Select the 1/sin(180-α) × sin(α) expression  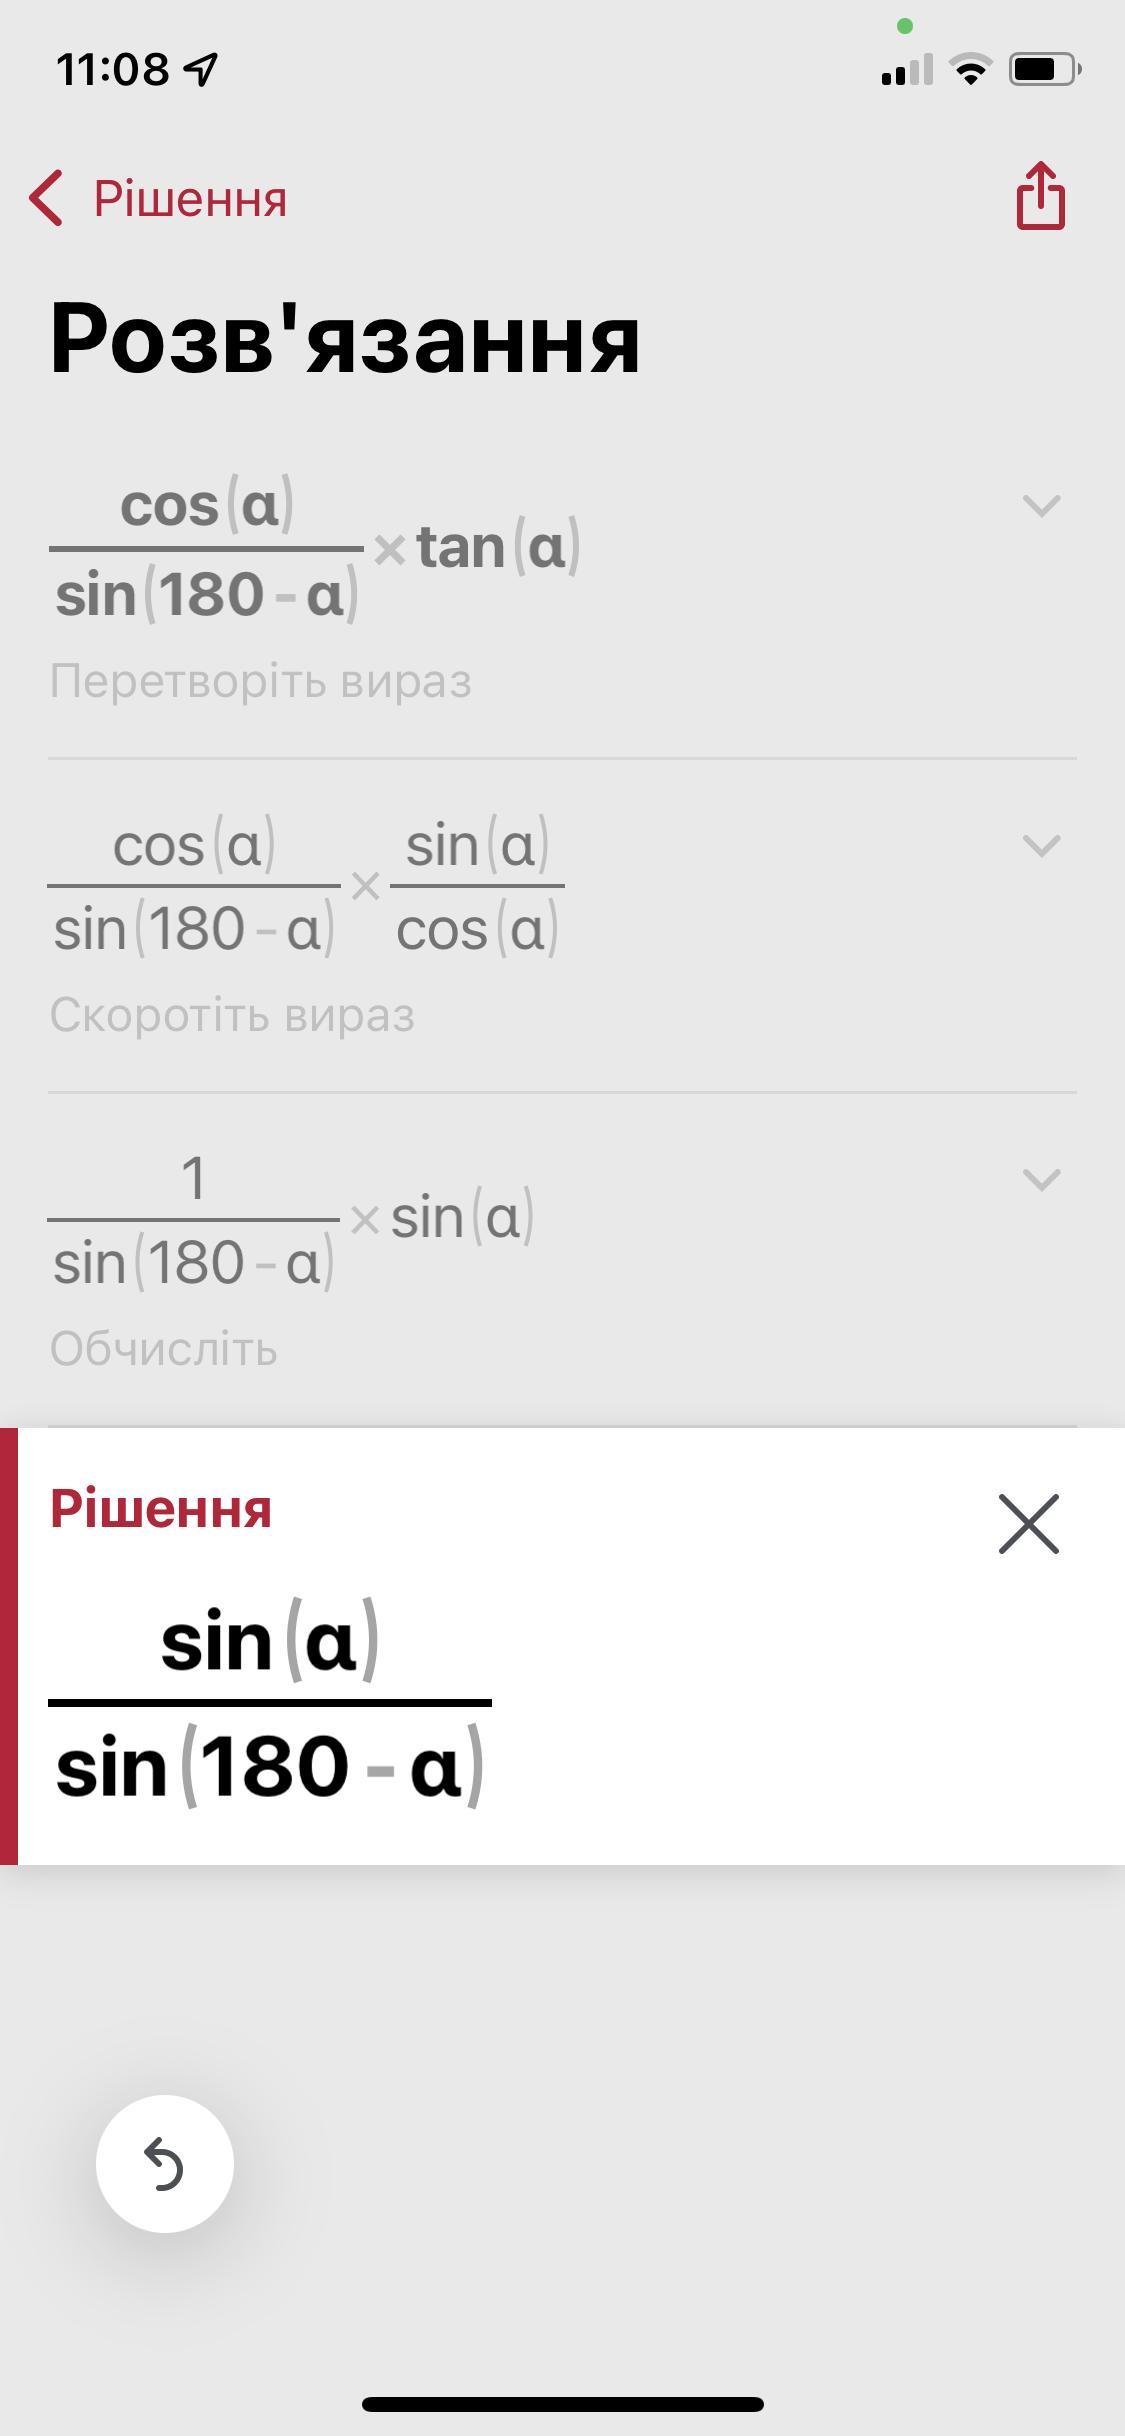[x=291, y=1220]
